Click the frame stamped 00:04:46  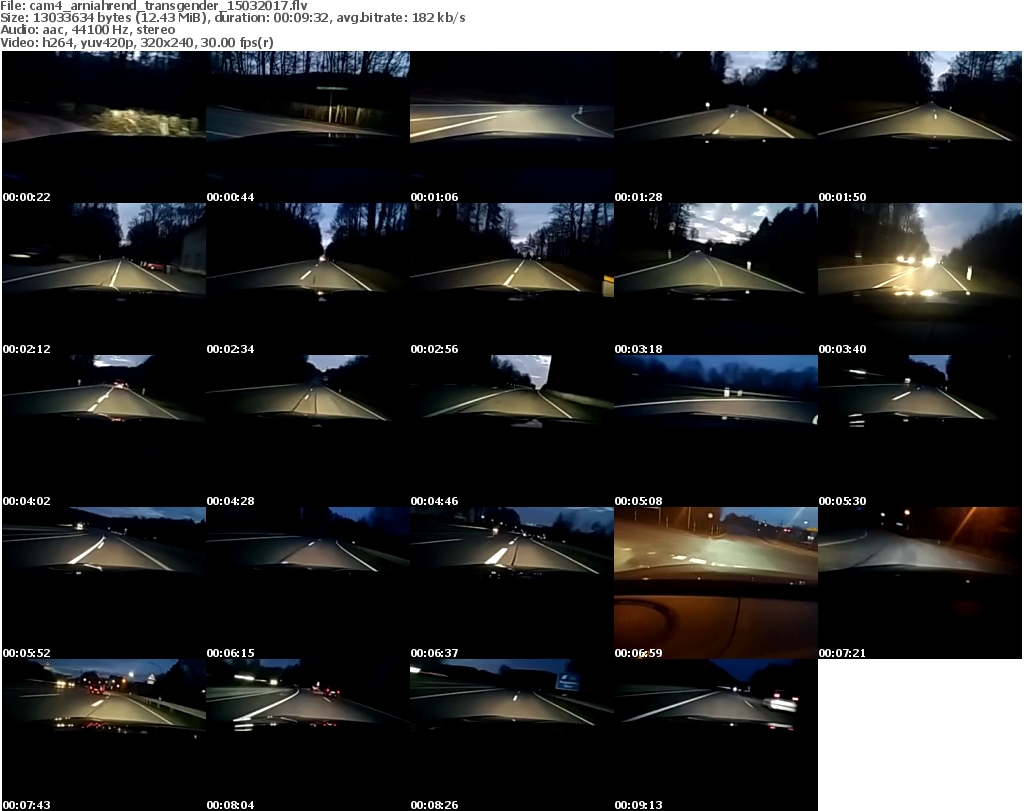tap(512, 432)
